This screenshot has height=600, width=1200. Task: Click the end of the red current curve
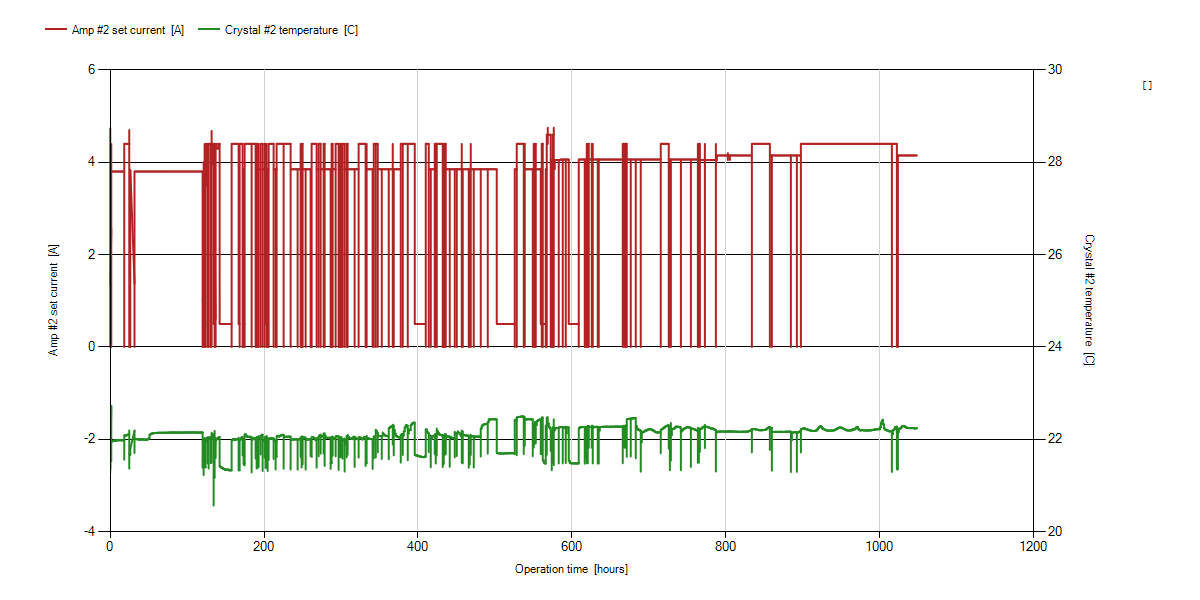click(917, 155)
